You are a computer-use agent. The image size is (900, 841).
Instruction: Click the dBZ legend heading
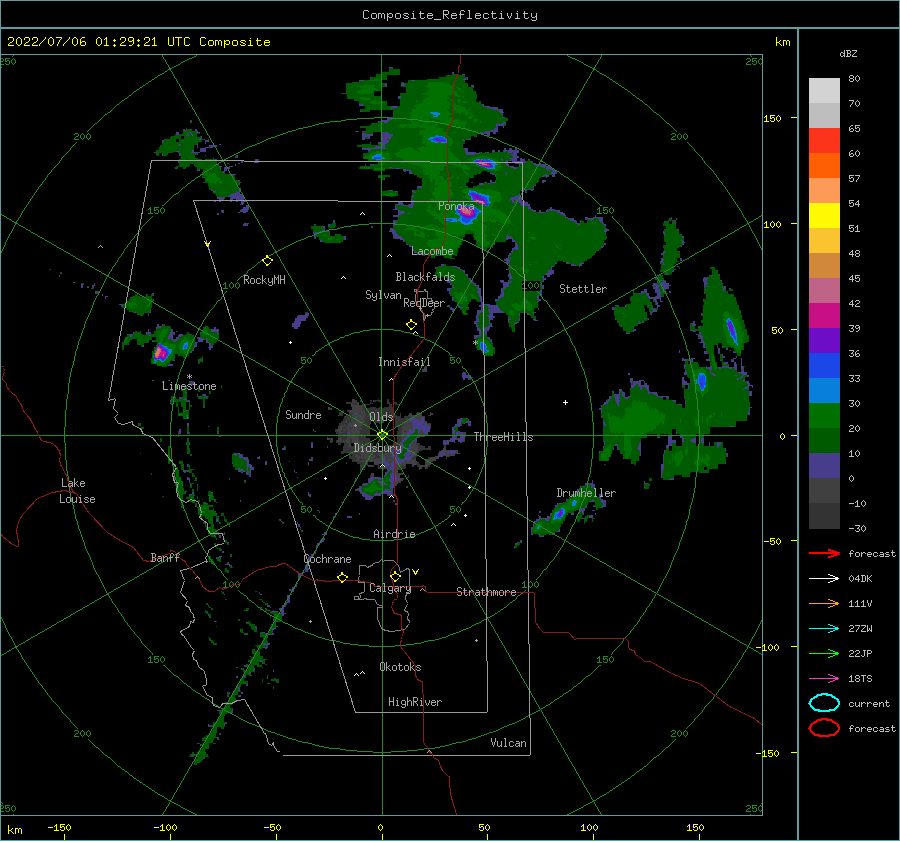click(848, 53)
